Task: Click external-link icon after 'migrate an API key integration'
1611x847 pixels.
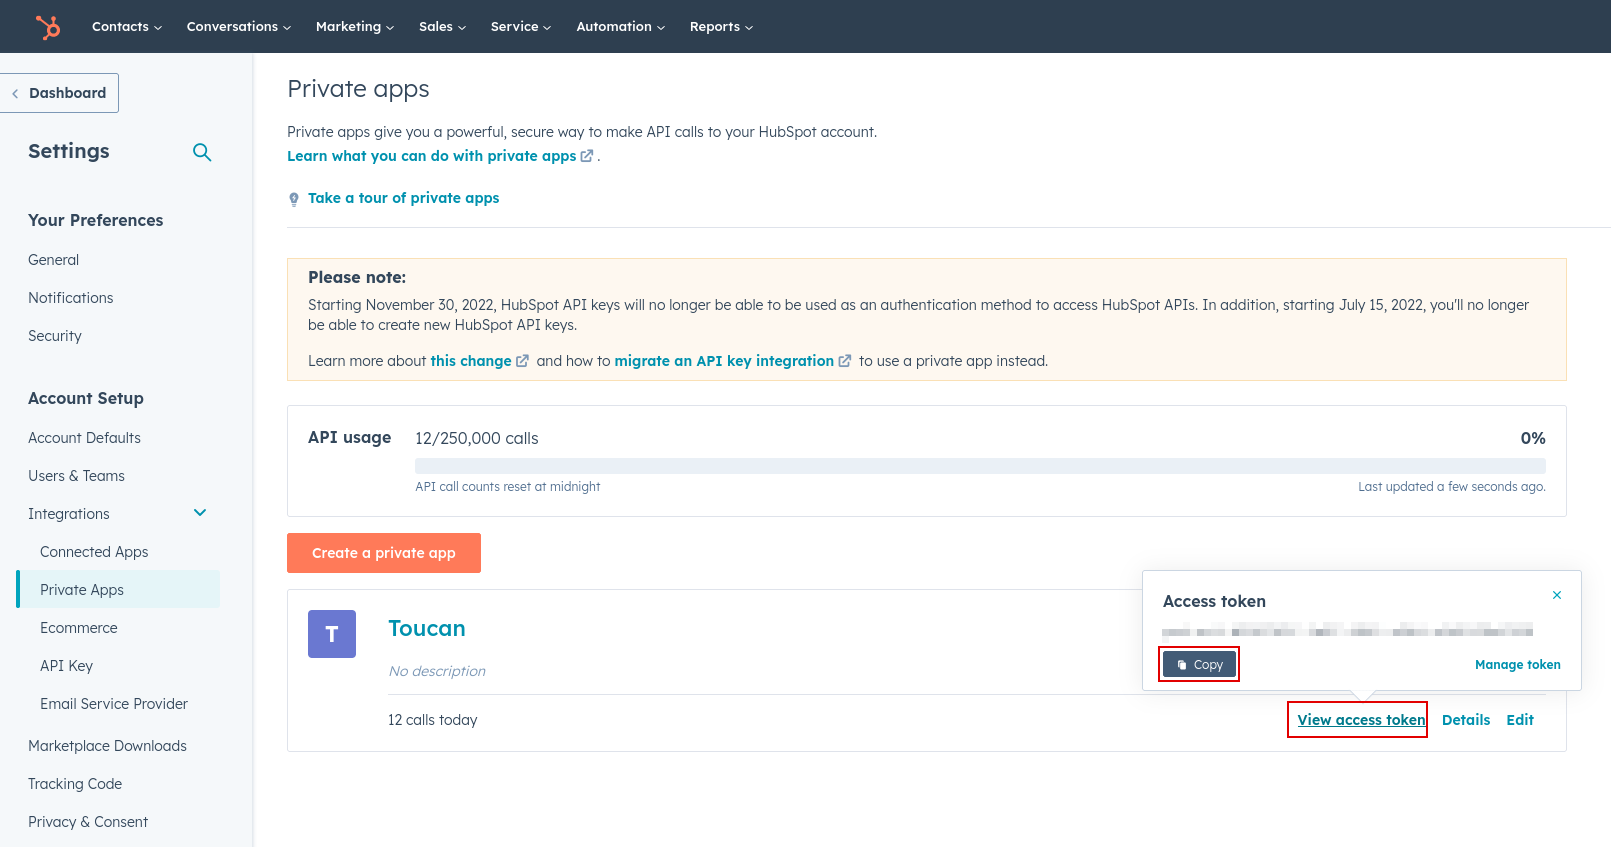Action: point(845,361)
